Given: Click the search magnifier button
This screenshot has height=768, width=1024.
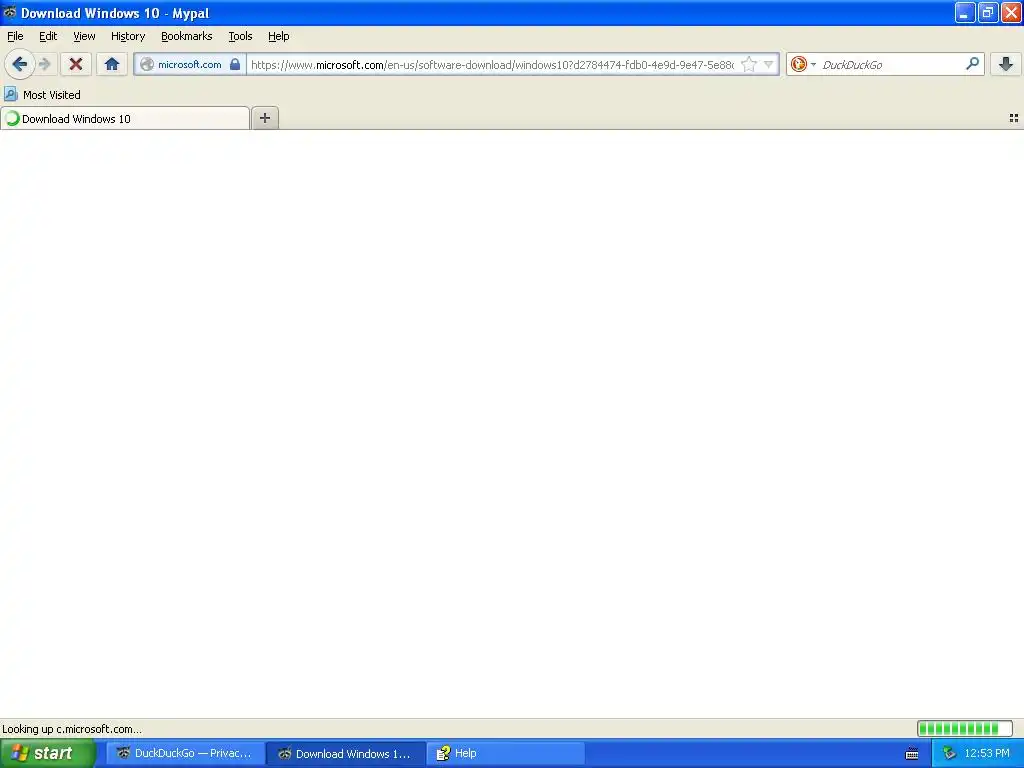Looking at the screenshot, I should [972, 63].
